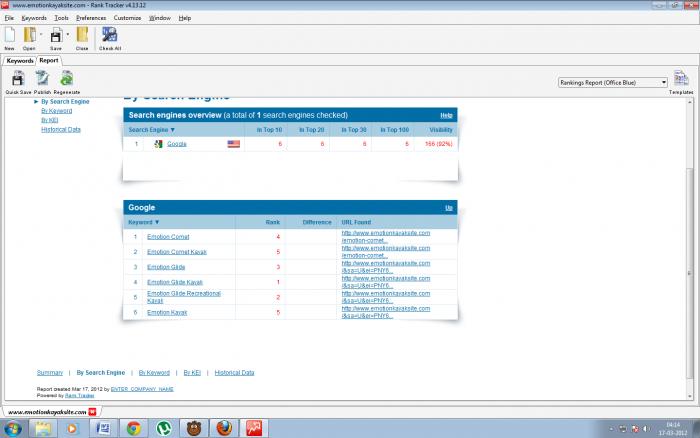Regenerate the report

pyautogui.click(x=67, y=79)
